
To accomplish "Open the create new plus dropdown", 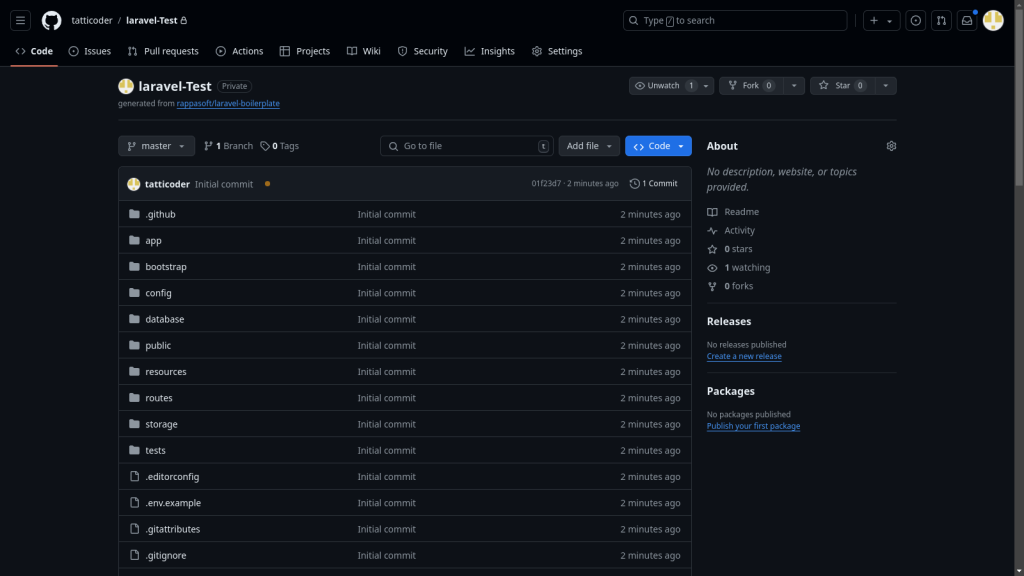I will coord(881,21).
